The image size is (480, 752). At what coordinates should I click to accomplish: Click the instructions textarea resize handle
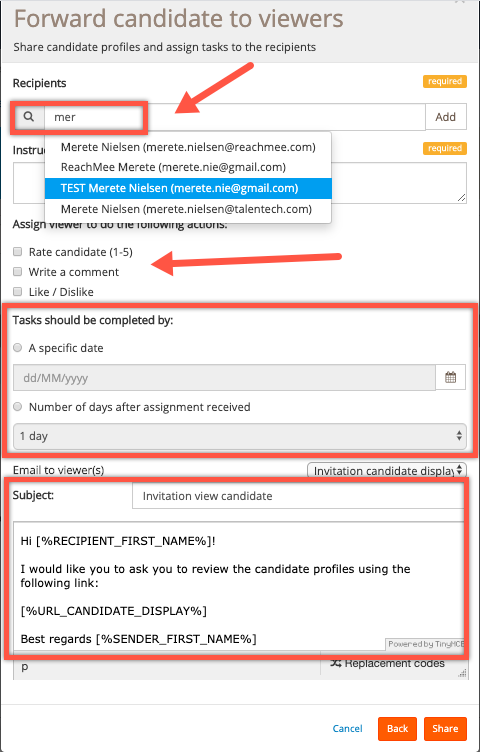coord(461,197)
